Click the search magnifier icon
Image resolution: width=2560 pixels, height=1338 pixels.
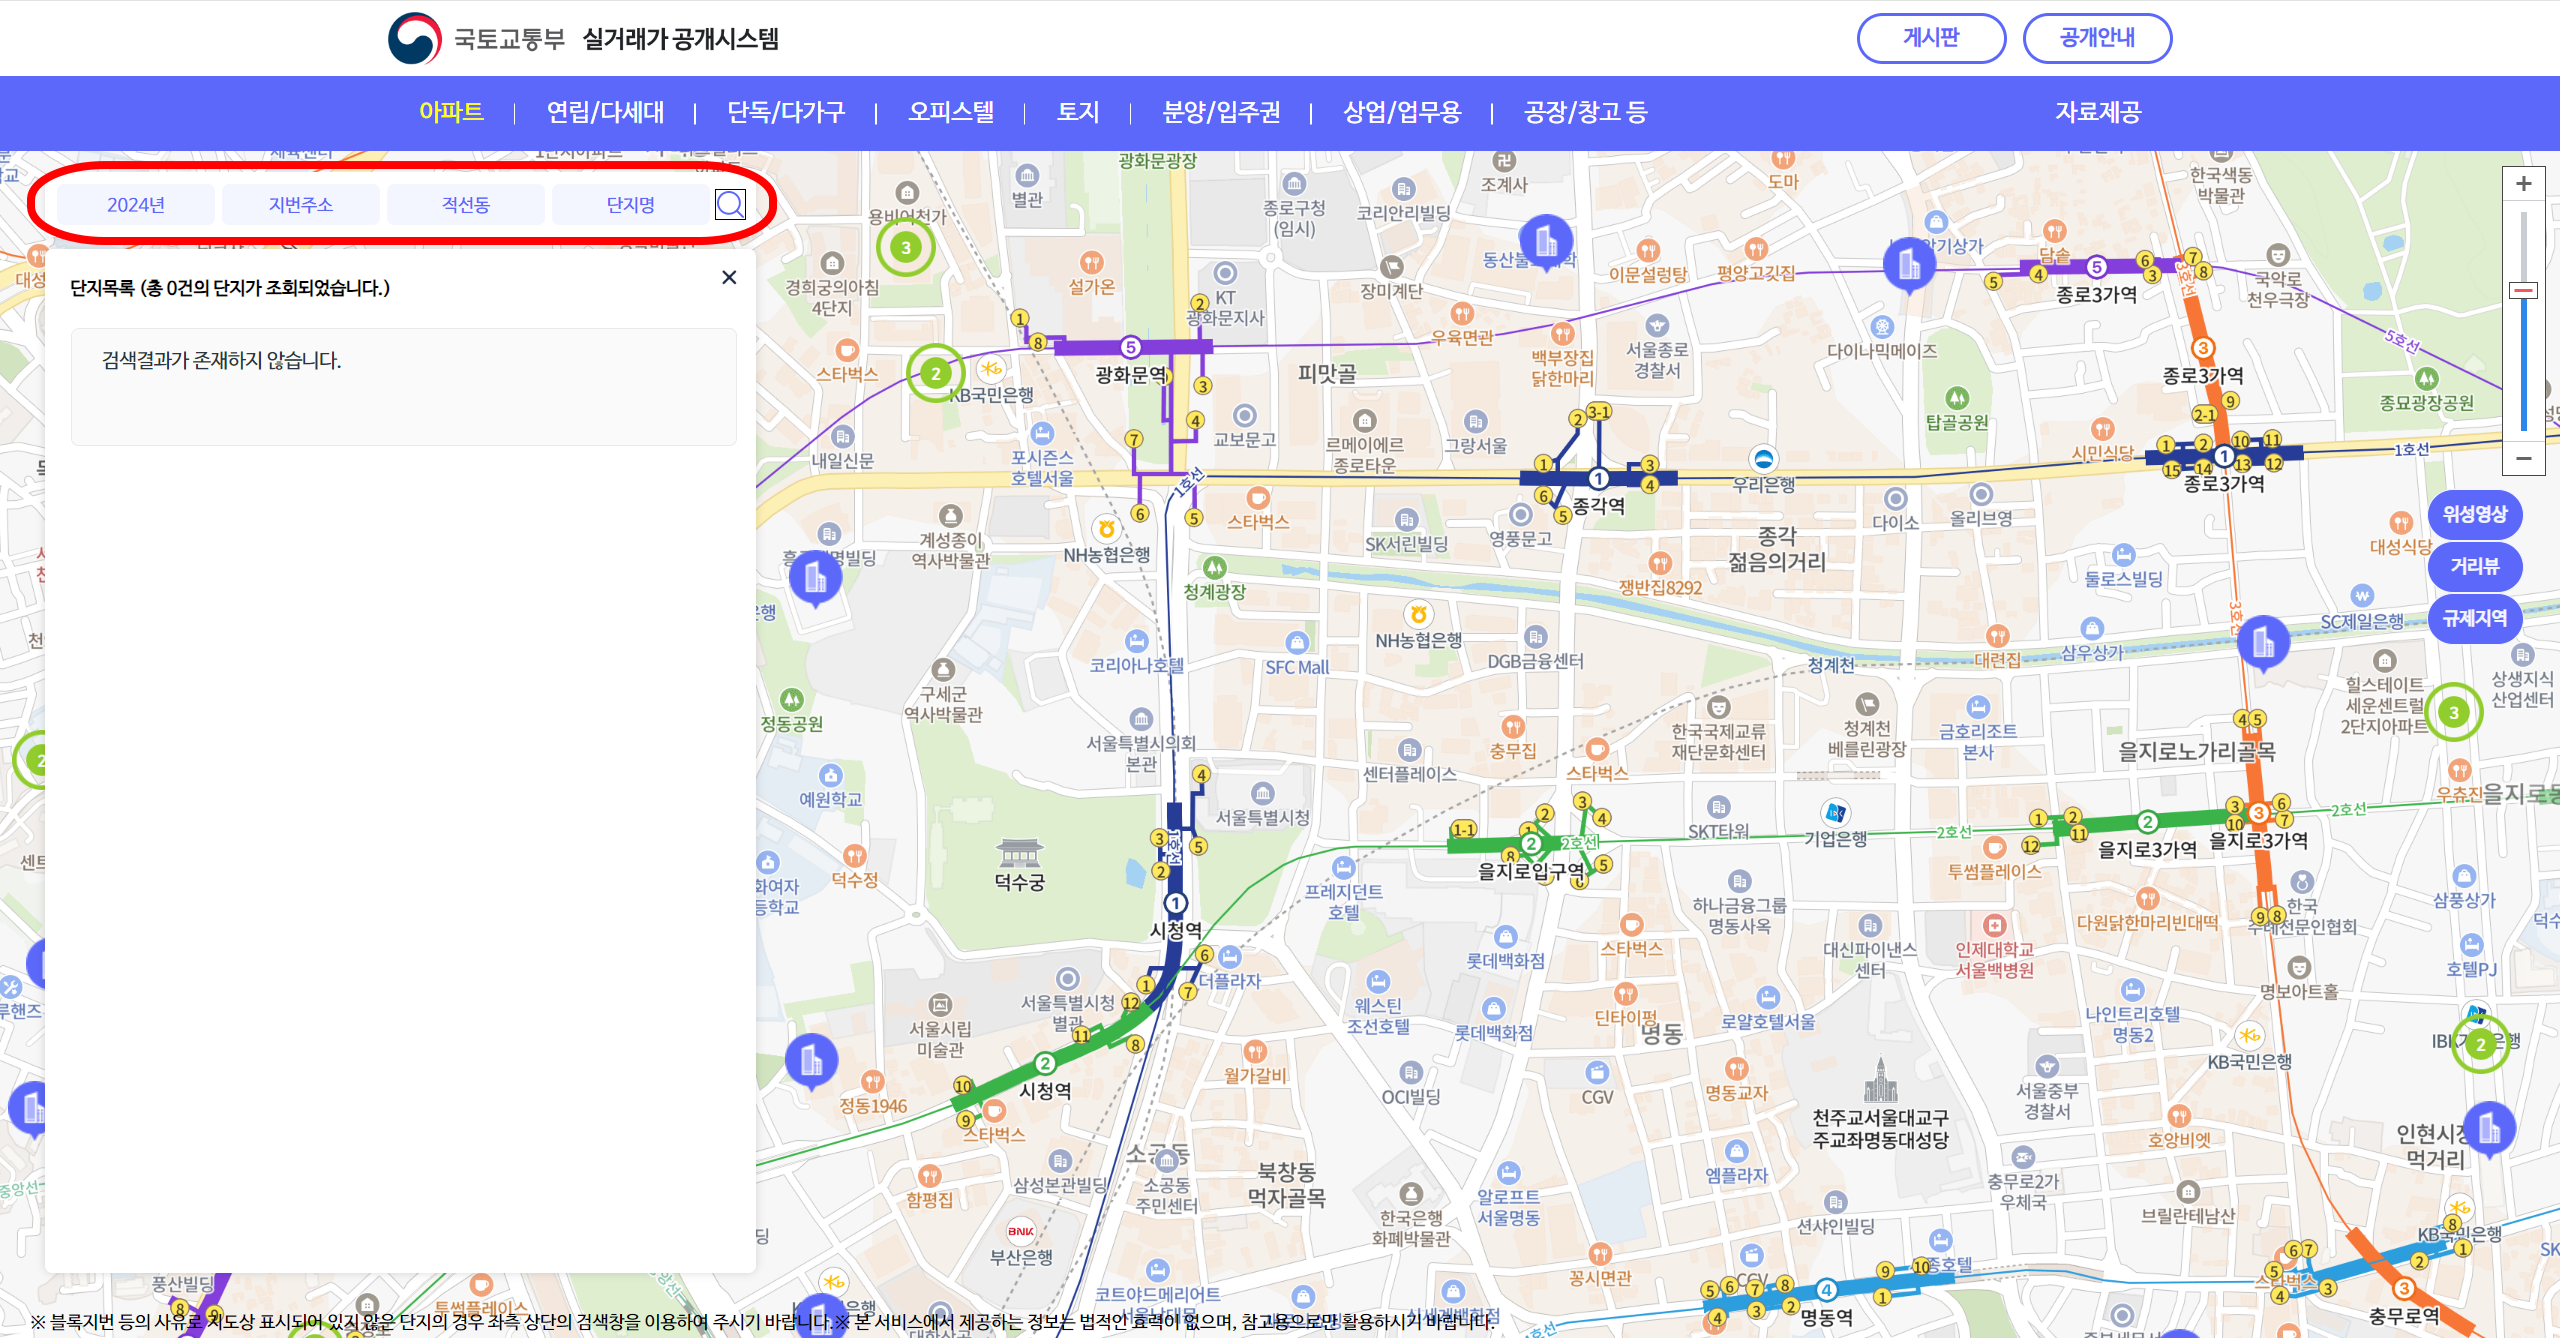(730, 205)
